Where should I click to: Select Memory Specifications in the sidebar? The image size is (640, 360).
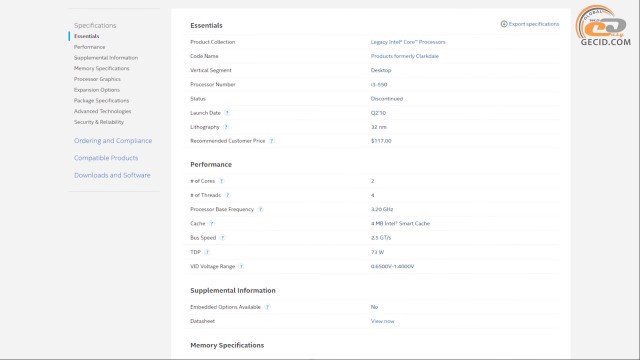tap(102, 69)
